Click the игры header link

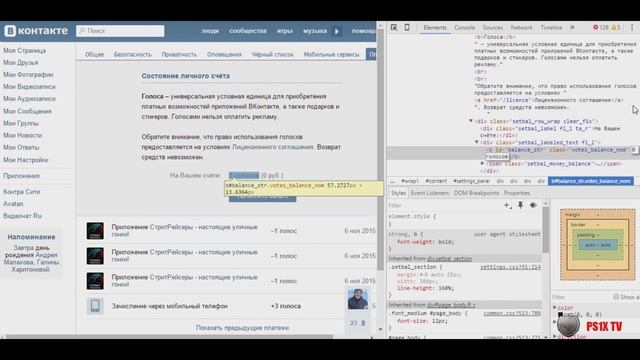click(x=285, y=31)
